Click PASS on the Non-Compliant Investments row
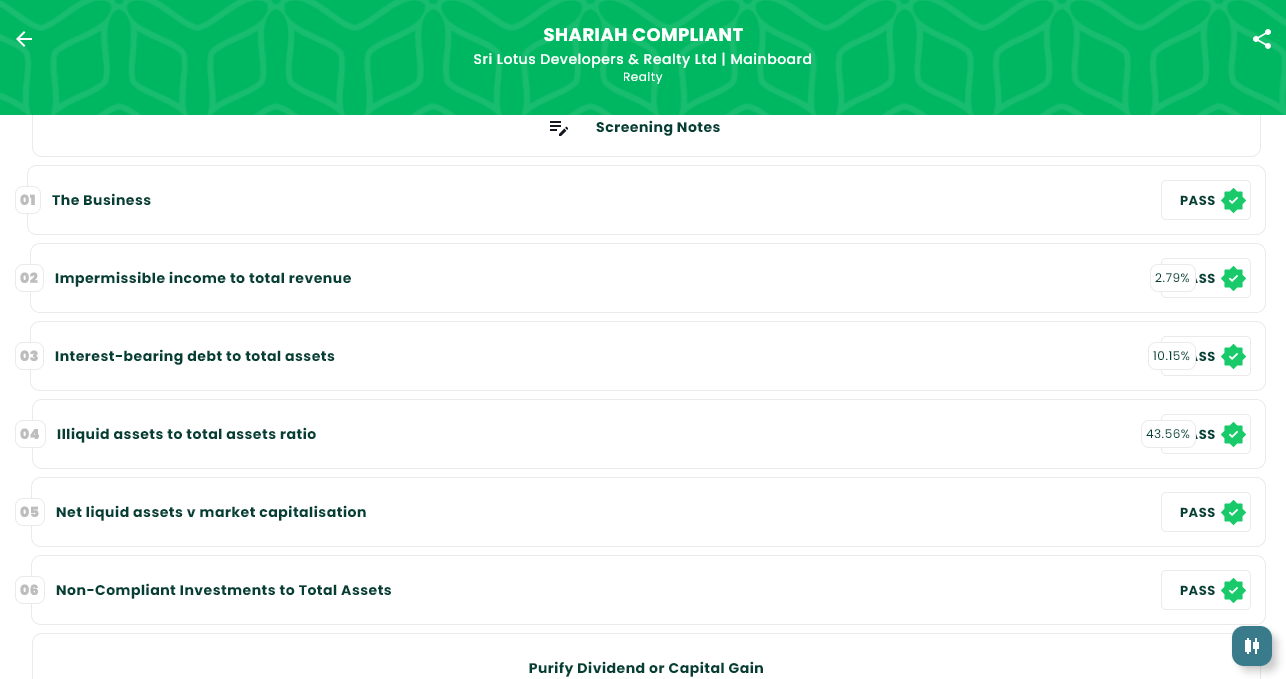The image size is (1286, 679). 1197,590
